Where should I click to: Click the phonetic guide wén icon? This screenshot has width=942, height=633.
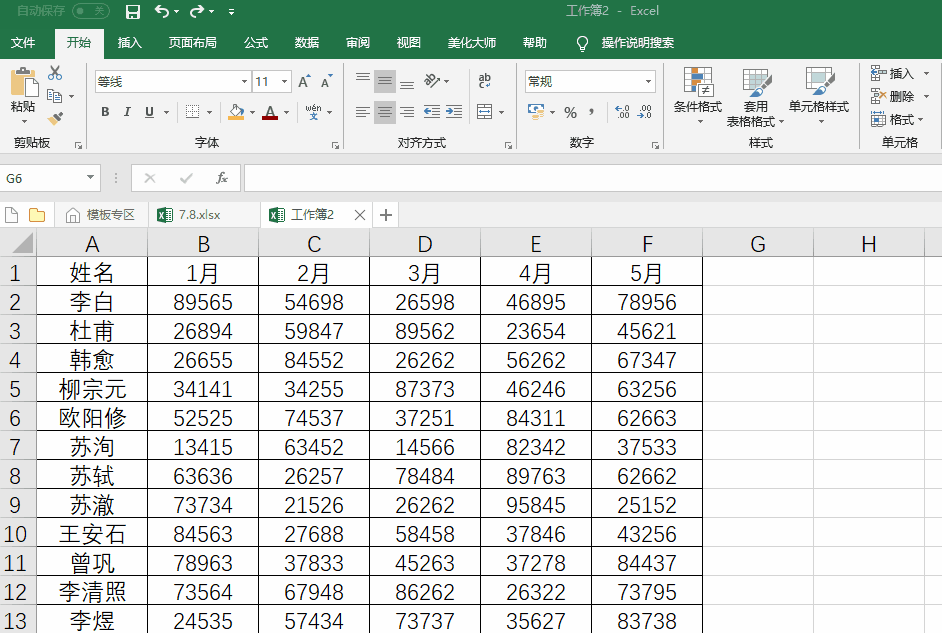[x=314, y=112]
